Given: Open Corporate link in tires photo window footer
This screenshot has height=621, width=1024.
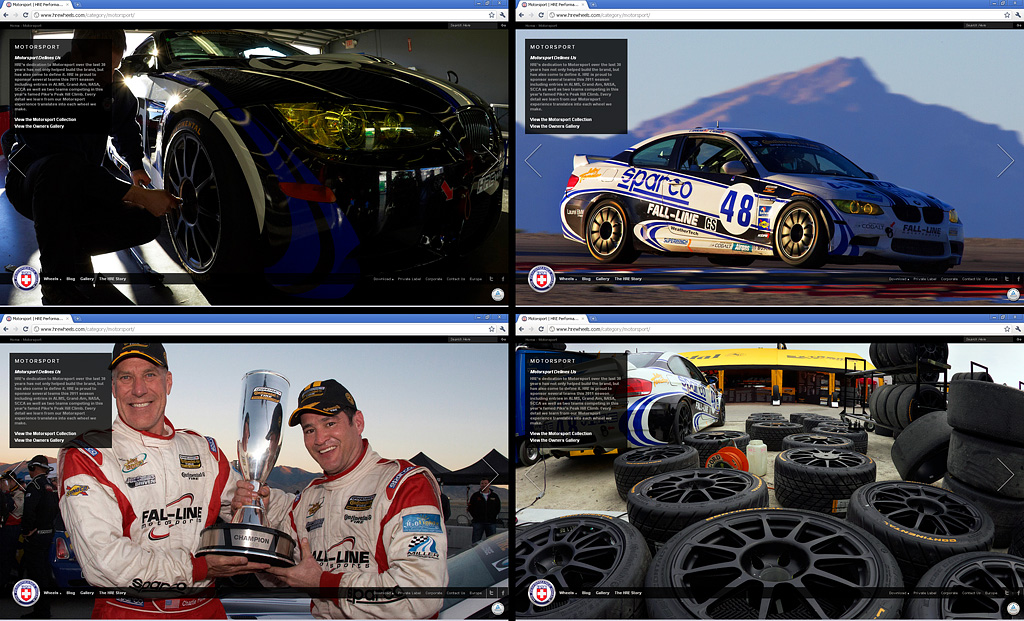Looking at the screenshot, I should (x=949, y=593).
